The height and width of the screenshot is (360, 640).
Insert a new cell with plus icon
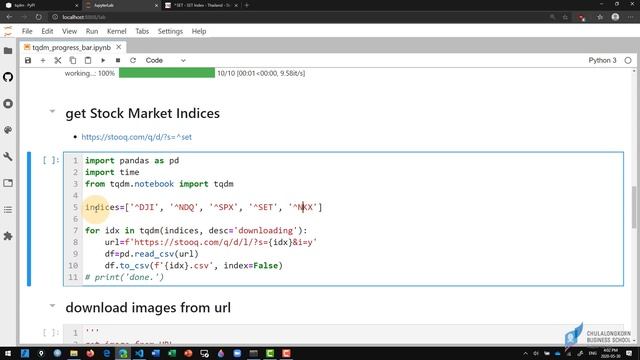(x=43, y=60)
